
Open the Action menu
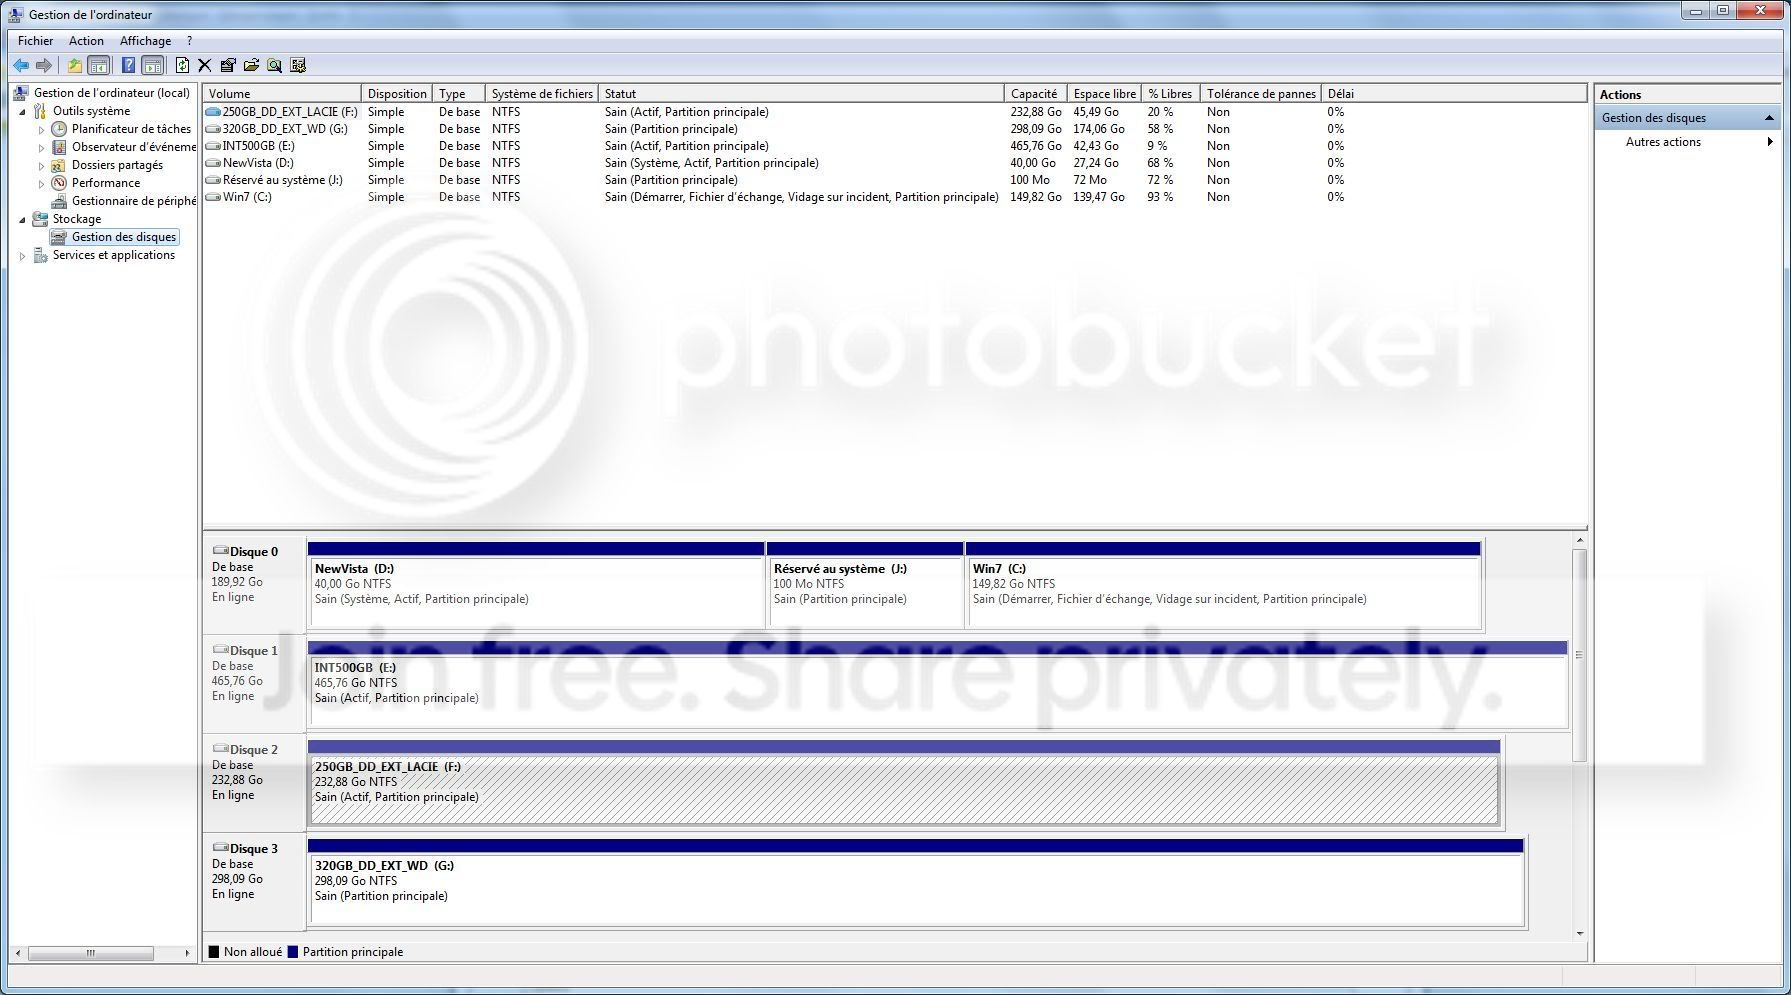[86, 41]
